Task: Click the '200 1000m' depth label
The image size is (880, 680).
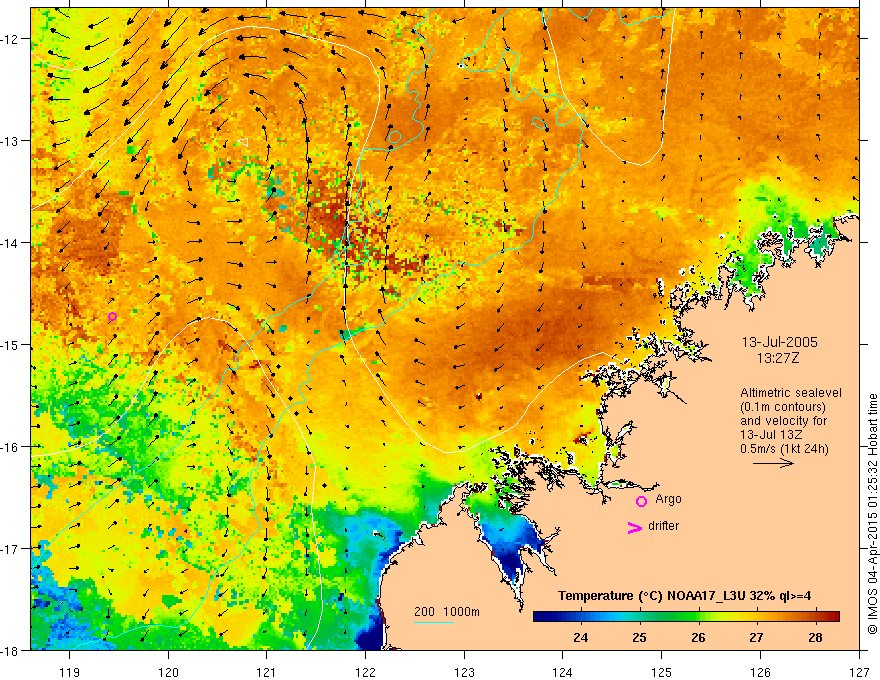Action: click(447, 612)
